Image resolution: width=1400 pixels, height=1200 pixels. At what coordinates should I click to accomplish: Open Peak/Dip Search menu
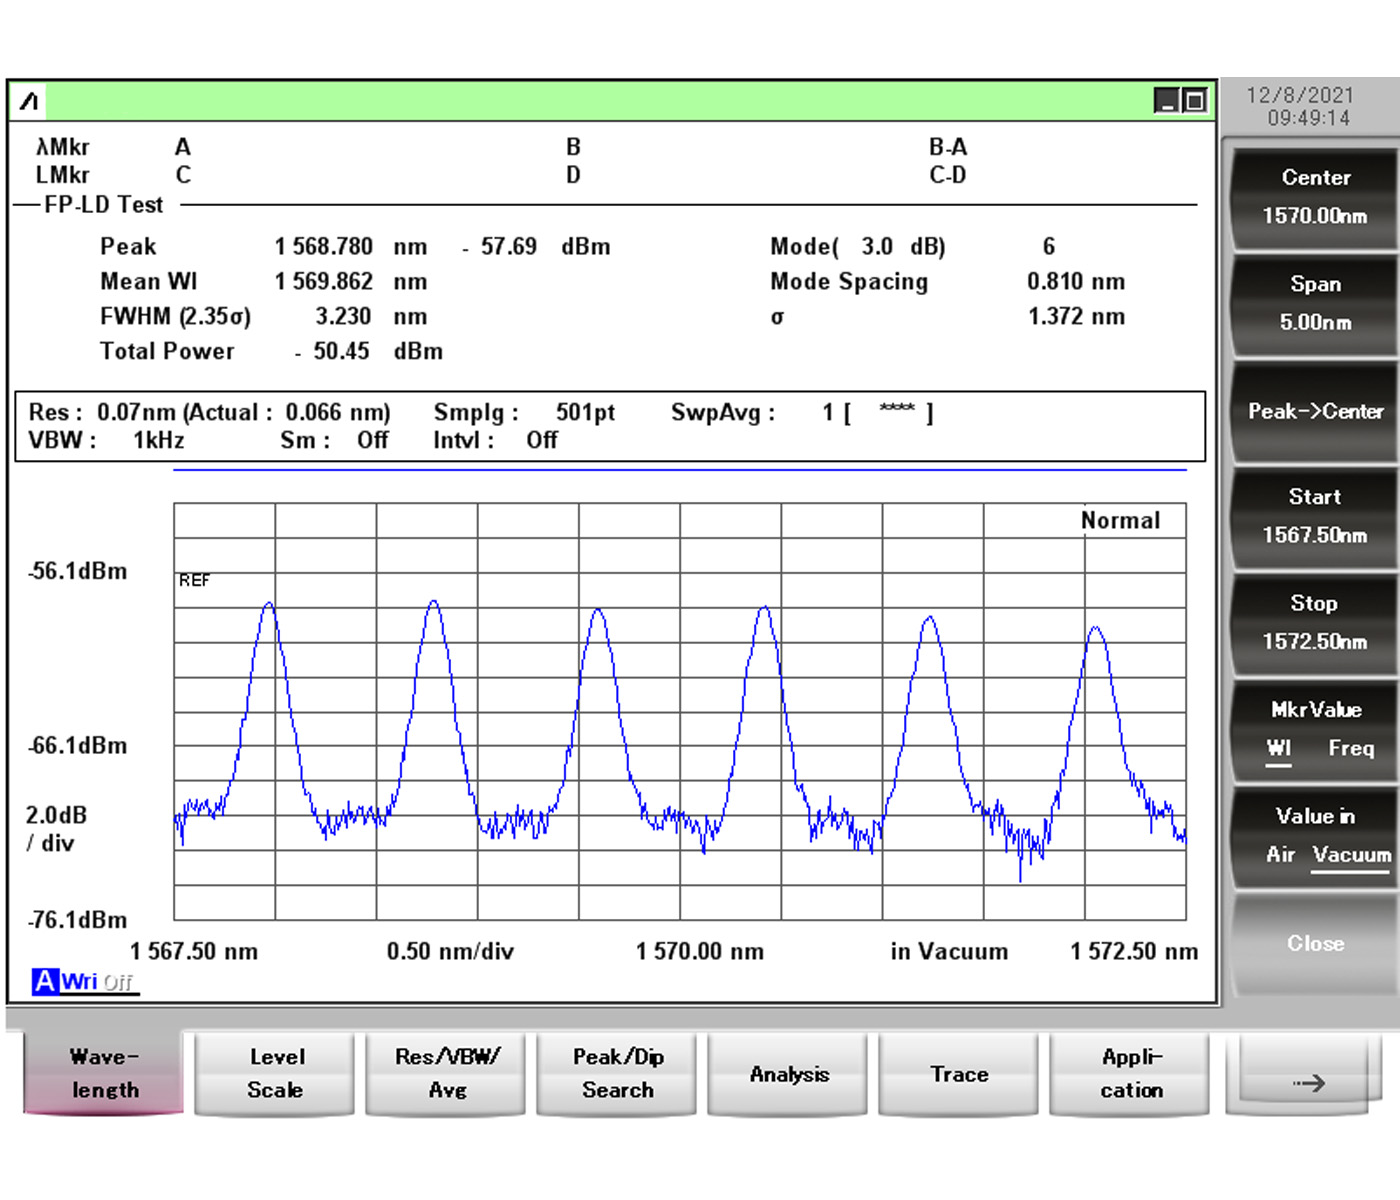click(617, 1073)
